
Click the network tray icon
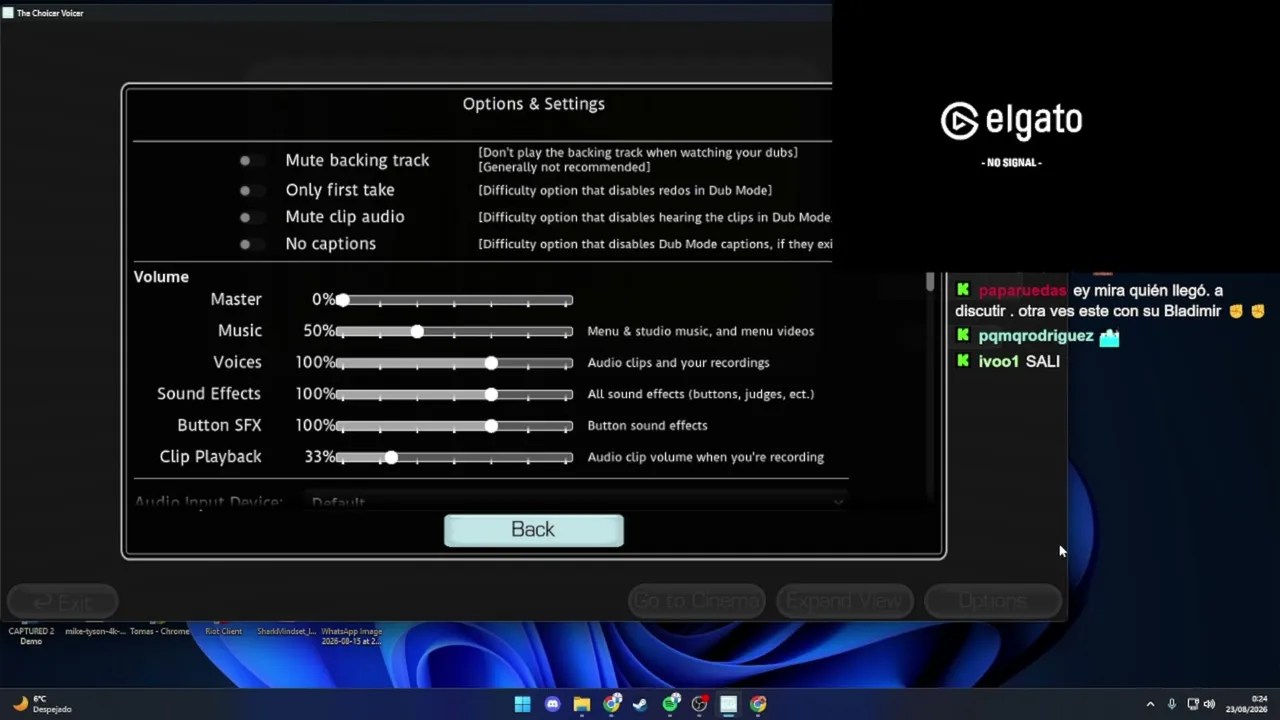tap(1193, 704)
